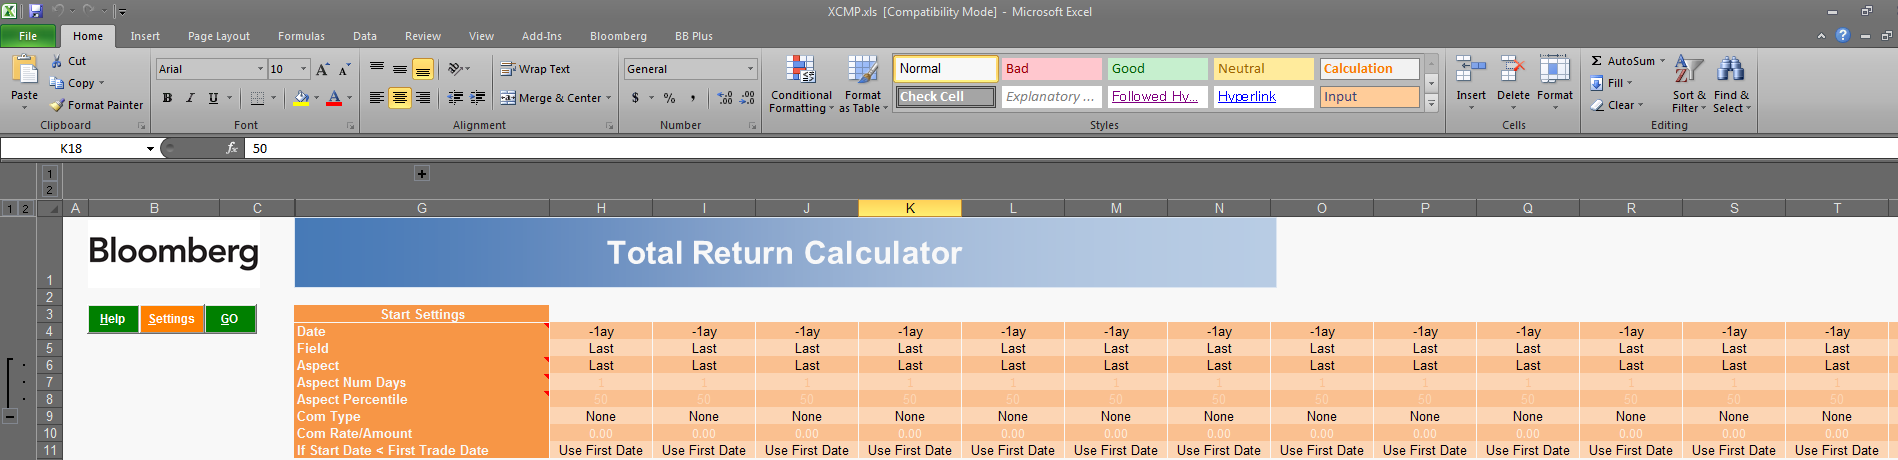The image size is (1898, 460).
Task: Apply the Bad cell style
Action: coord(1051,69)
